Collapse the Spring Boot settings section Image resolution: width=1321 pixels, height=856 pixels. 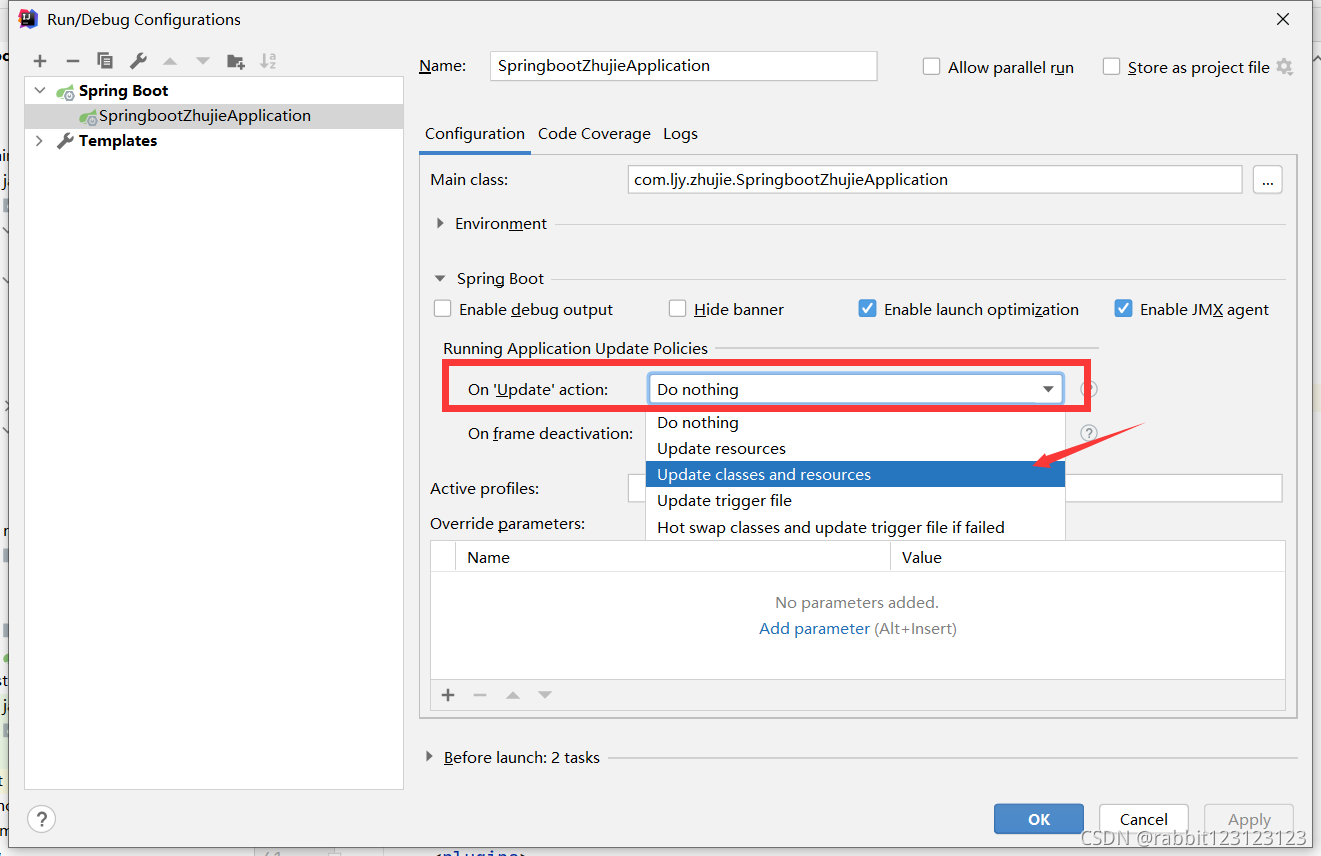440,279
